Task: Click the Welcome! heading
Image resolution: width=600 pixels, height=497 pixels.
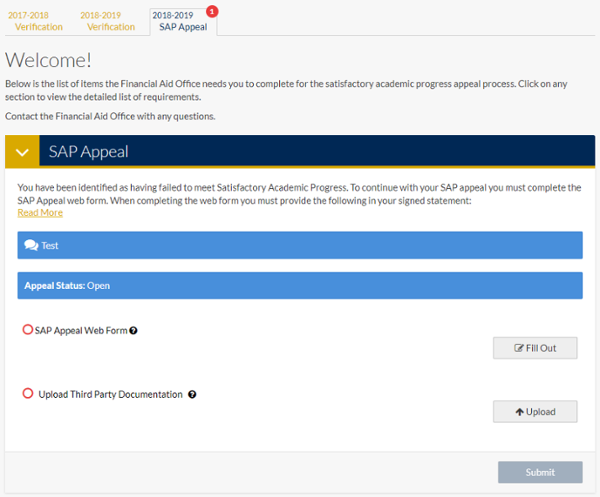Action: pos(49,60)
